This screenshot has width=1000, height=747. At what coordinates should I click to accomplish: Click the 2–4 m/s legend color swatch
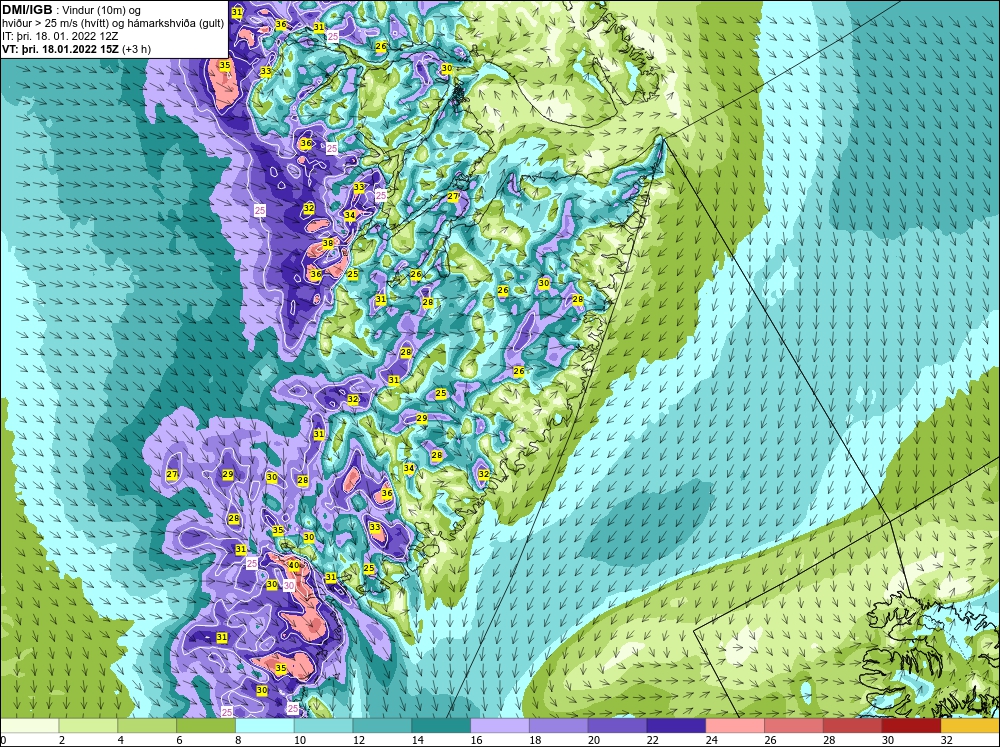(89, 725)
